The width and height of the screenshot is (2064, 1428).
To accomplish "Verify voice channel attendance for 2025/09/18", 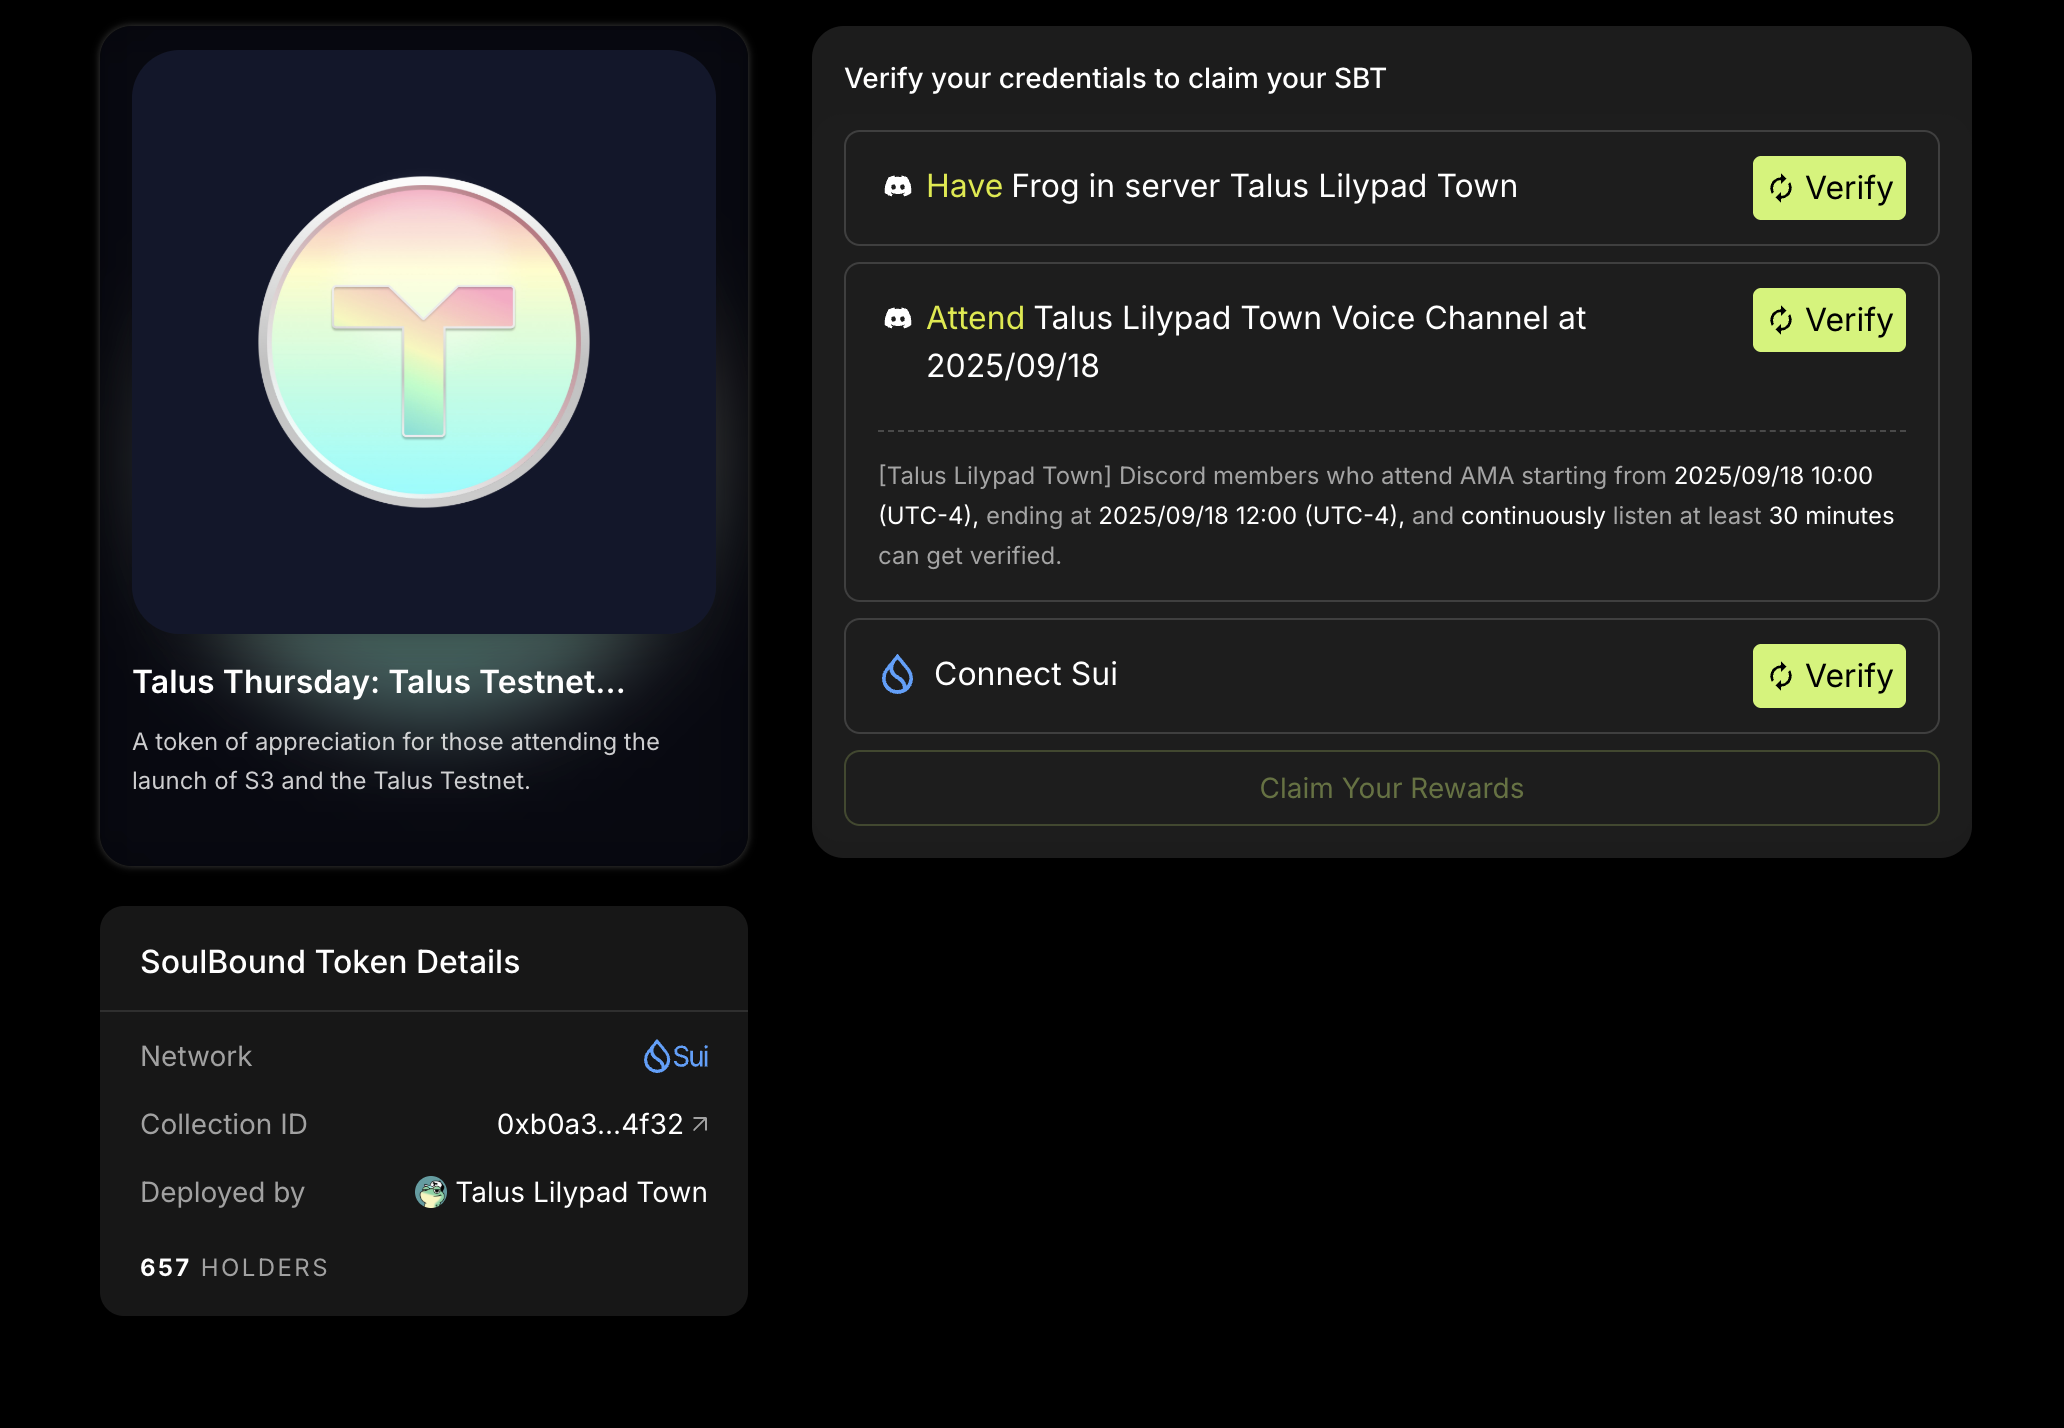I will pos(1828,320).
